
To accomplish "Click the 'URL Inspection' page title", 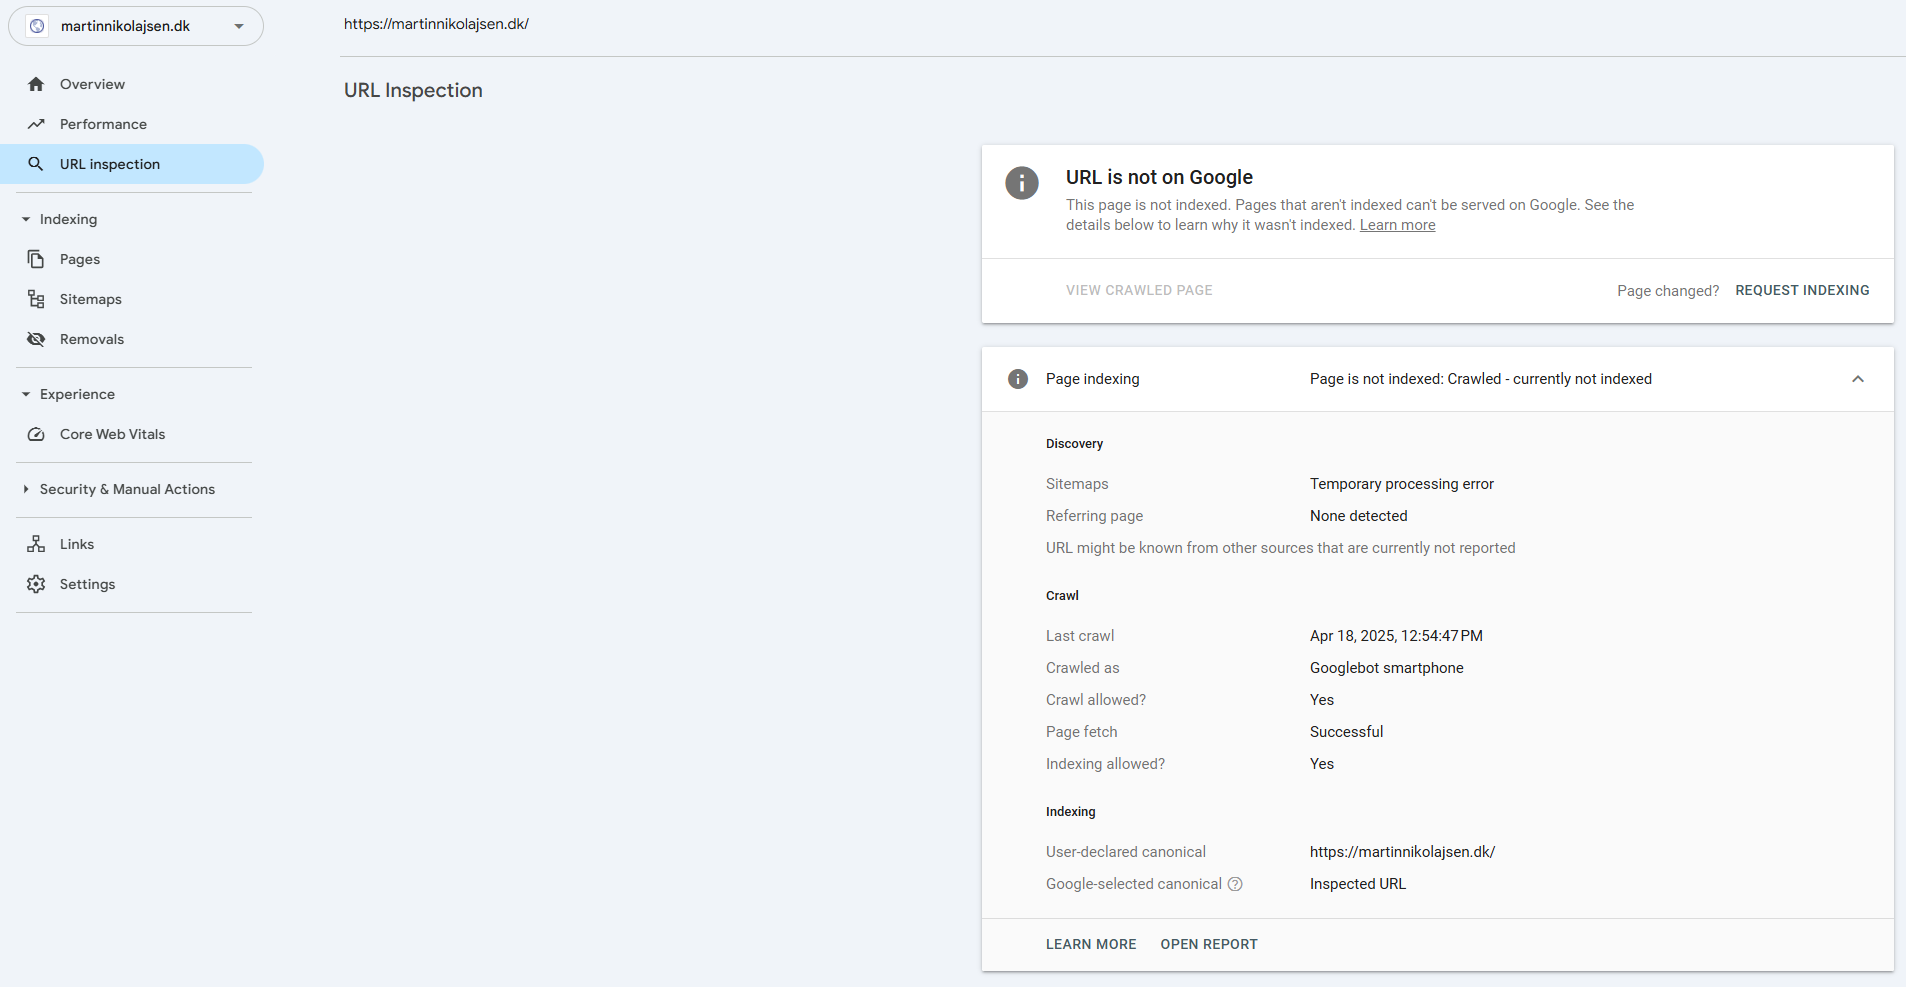I will tap(413, 90).
